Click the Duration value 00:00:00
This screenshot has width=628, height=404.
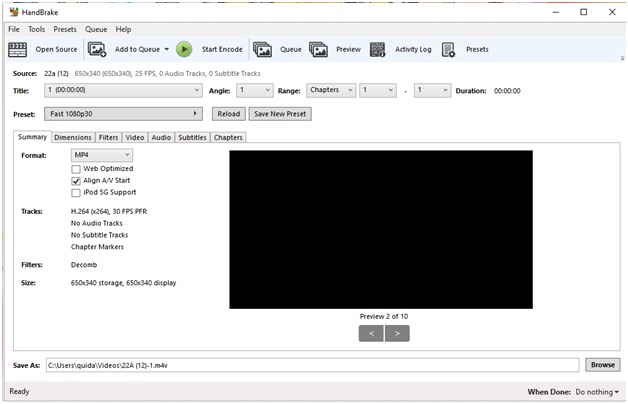tap(507, 91)
